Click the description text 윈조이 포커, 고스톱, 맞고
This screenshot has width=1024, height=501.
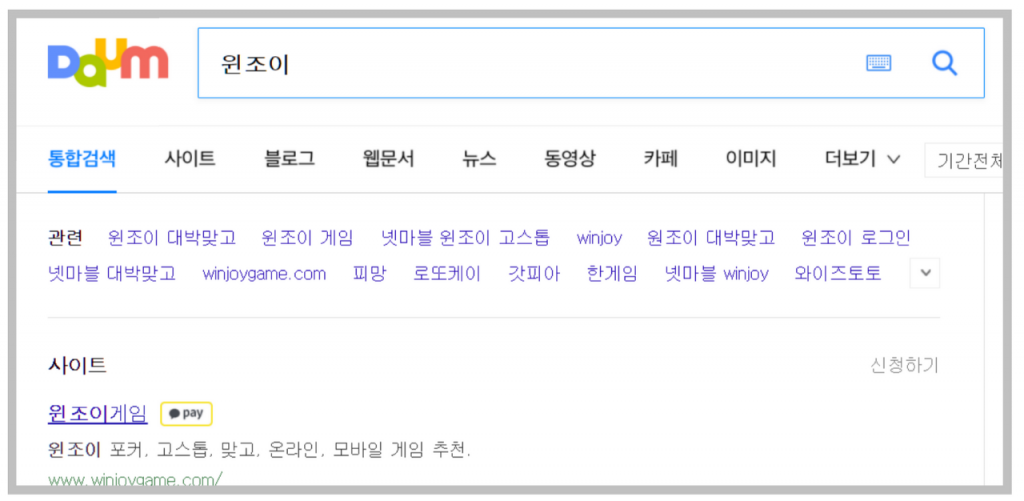pyautogui.click(x=259, y=450)
